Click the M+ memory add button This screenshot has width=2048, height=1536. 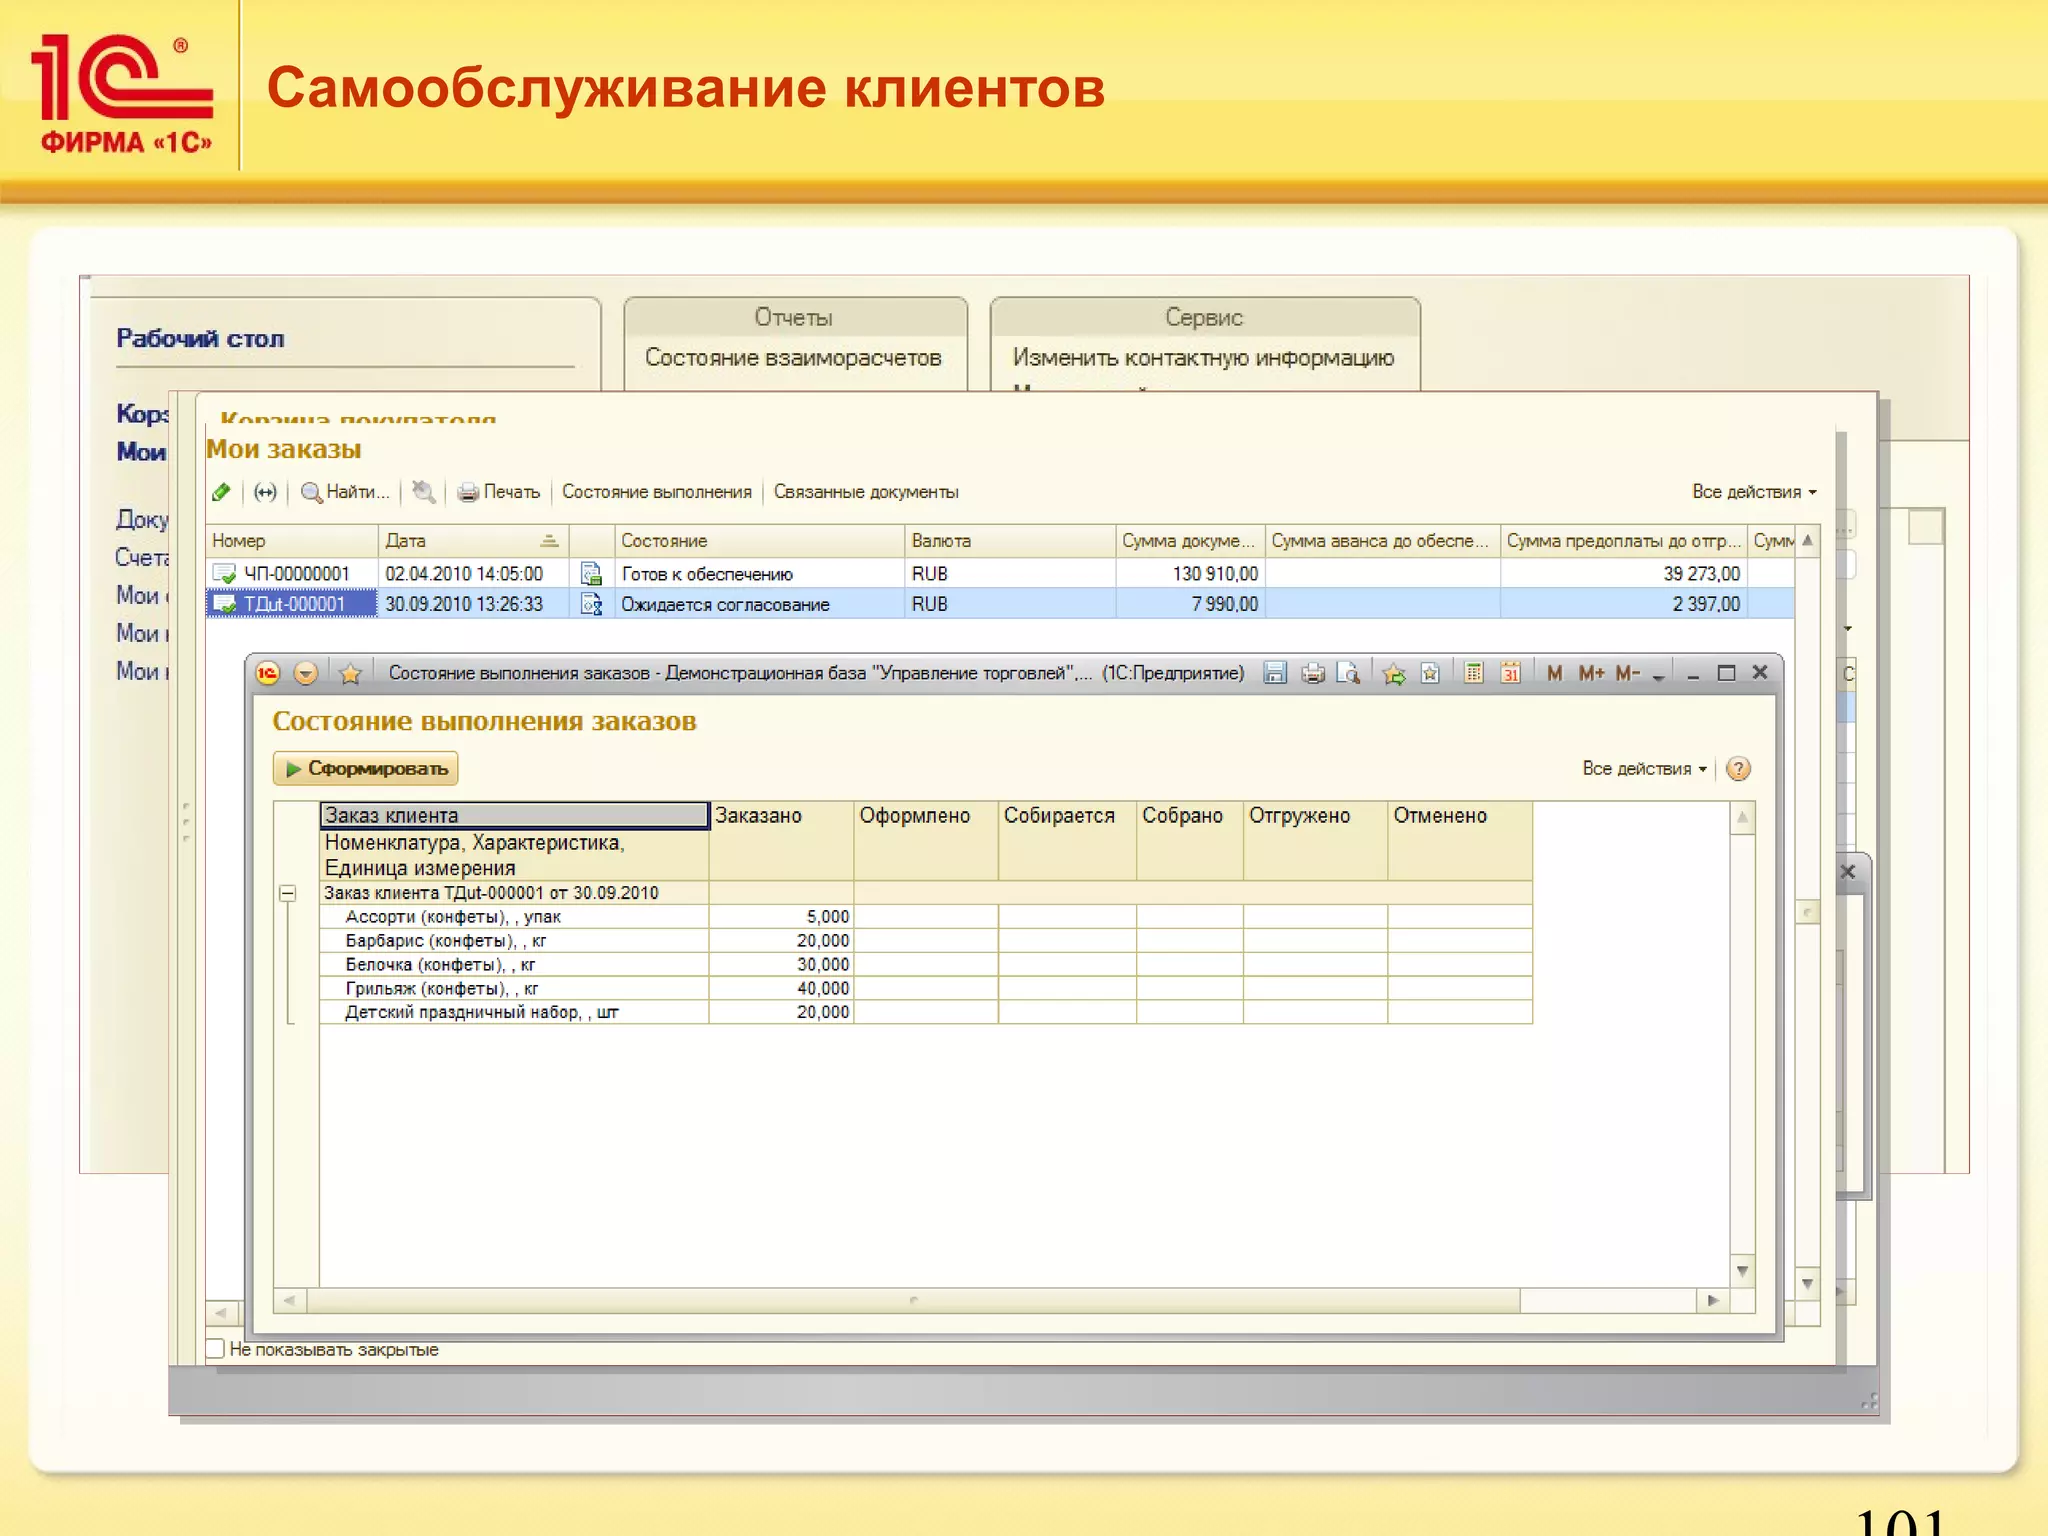click(x=1591, y=673)
